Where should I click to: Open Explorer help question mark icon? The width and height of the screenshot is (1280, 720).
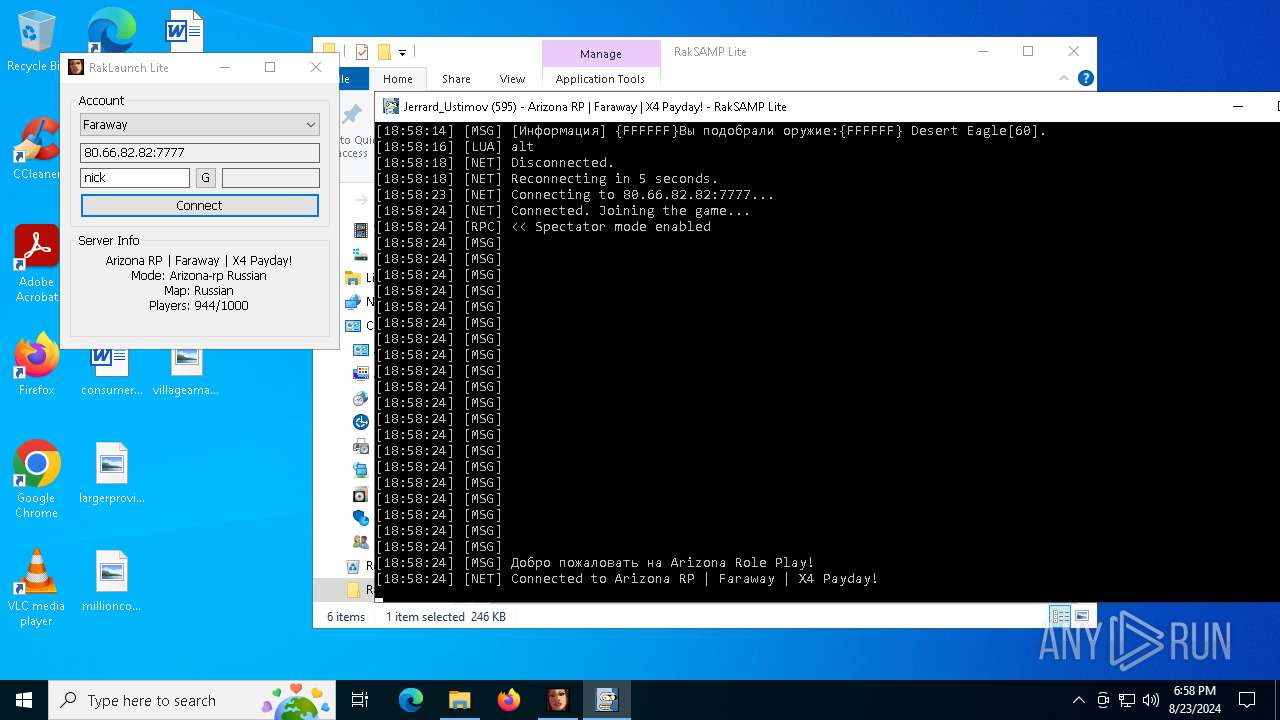1086,78
